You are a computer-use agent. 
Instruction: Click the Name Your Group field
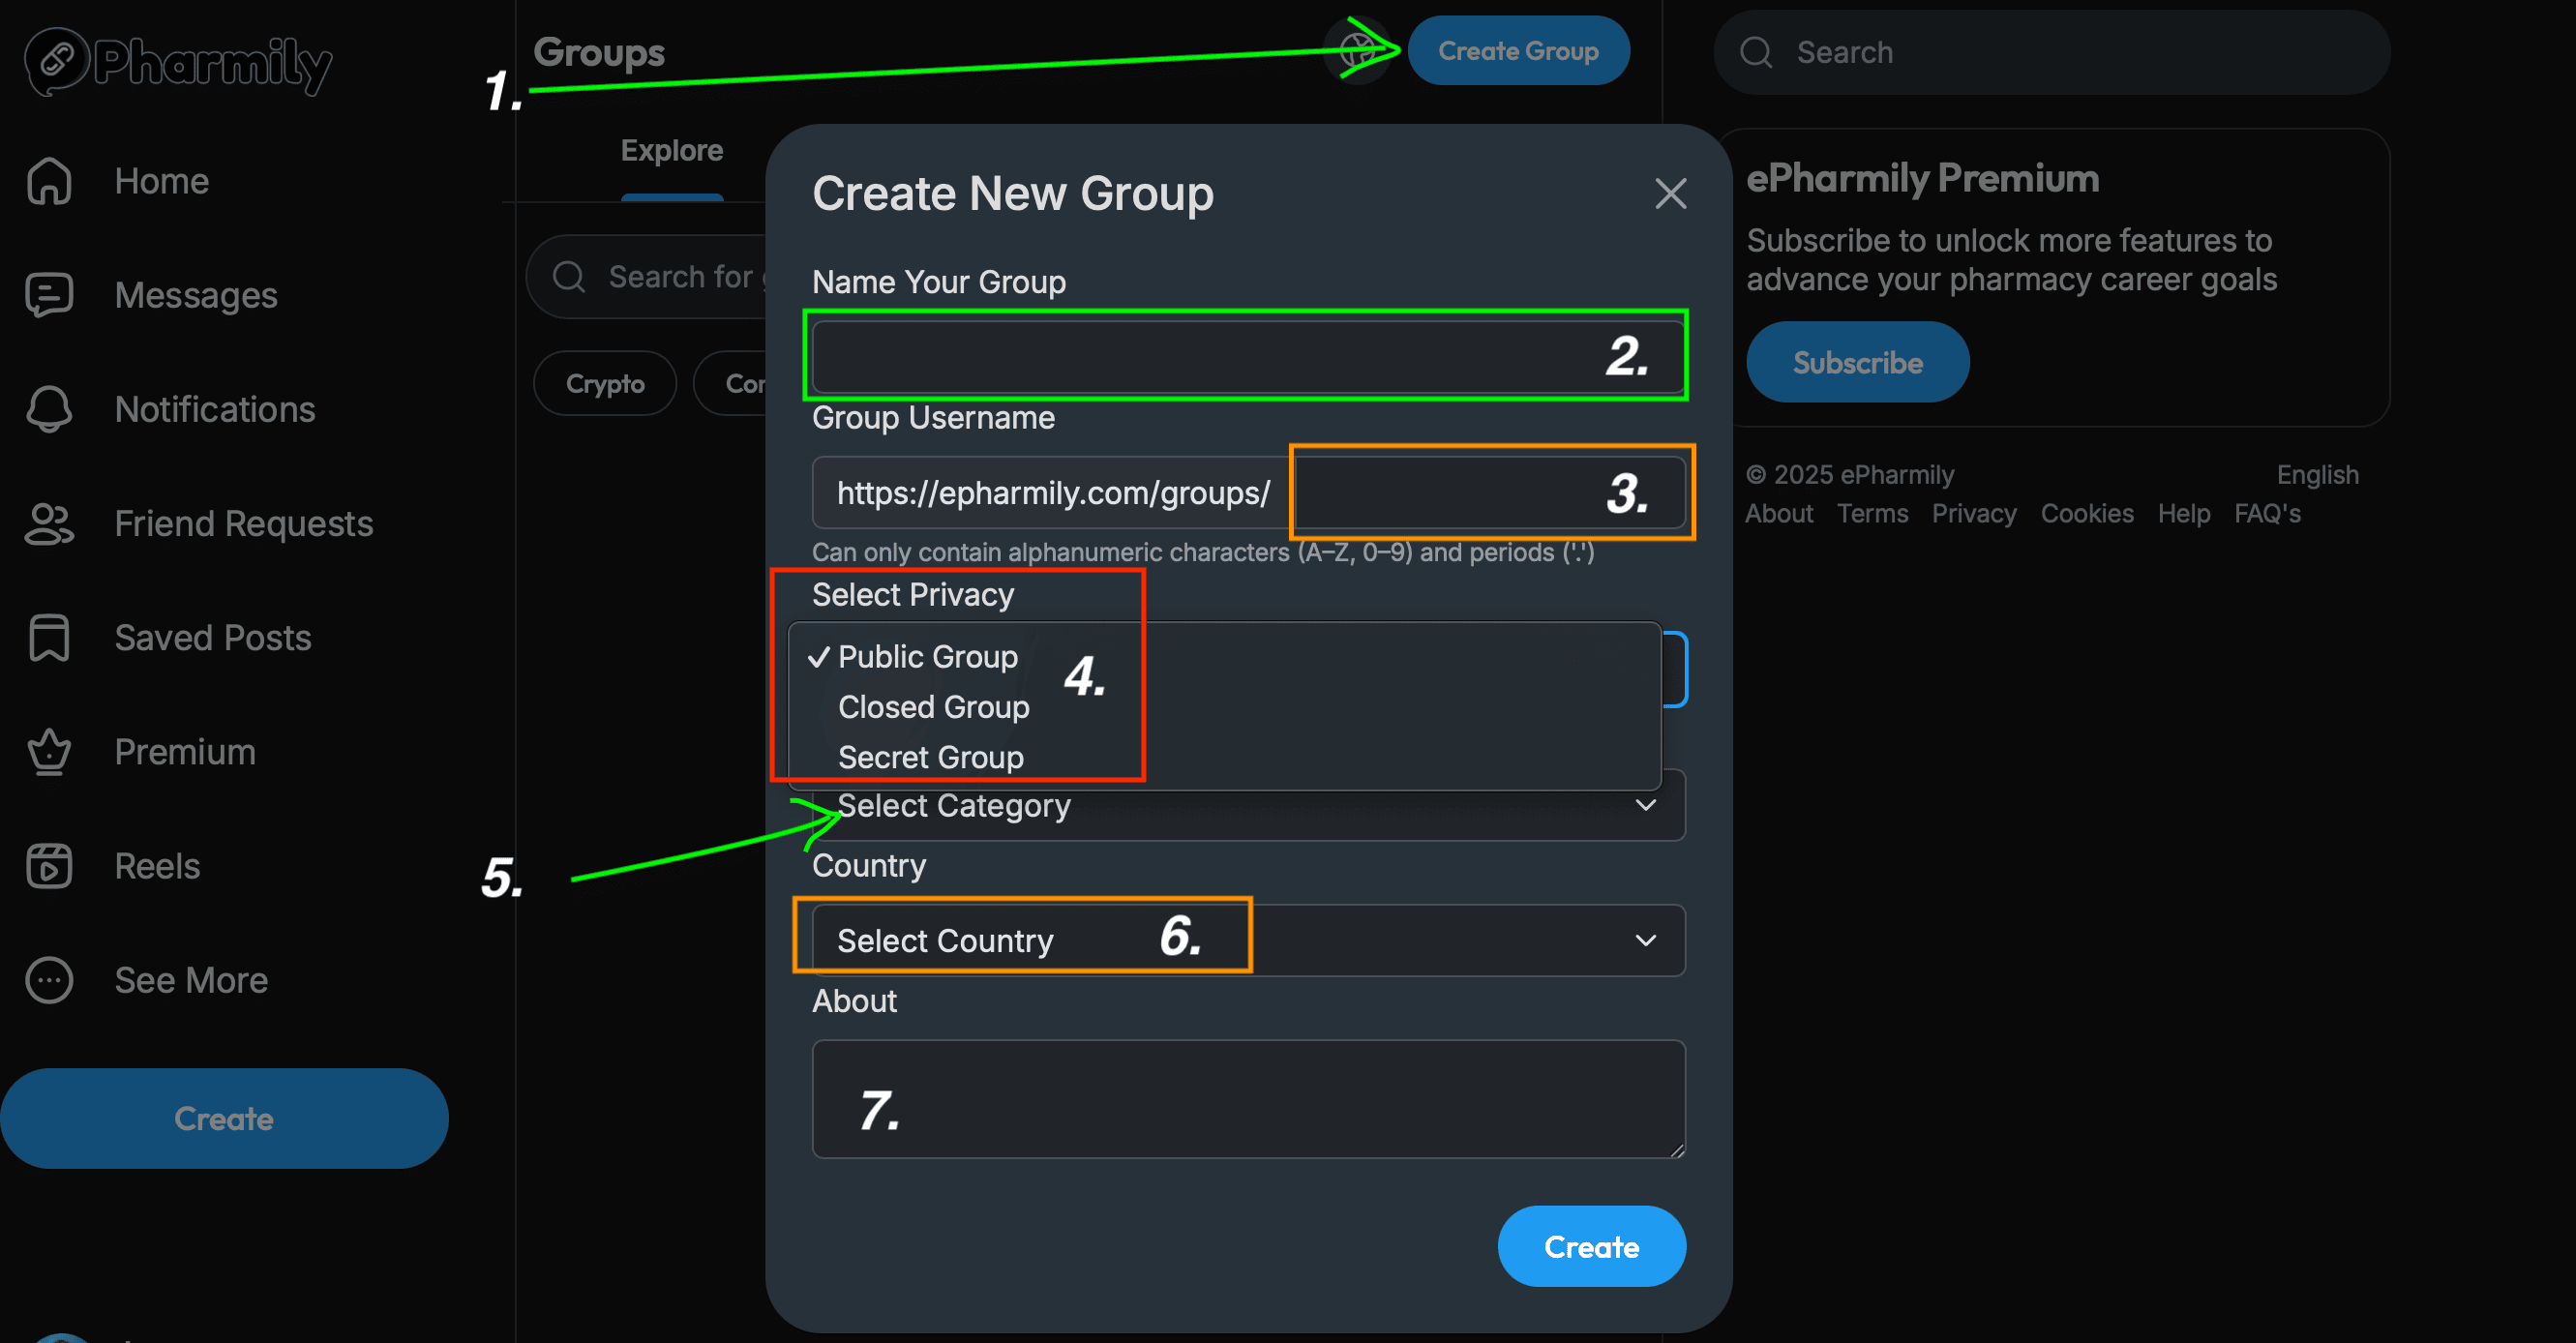point(1248,356)
